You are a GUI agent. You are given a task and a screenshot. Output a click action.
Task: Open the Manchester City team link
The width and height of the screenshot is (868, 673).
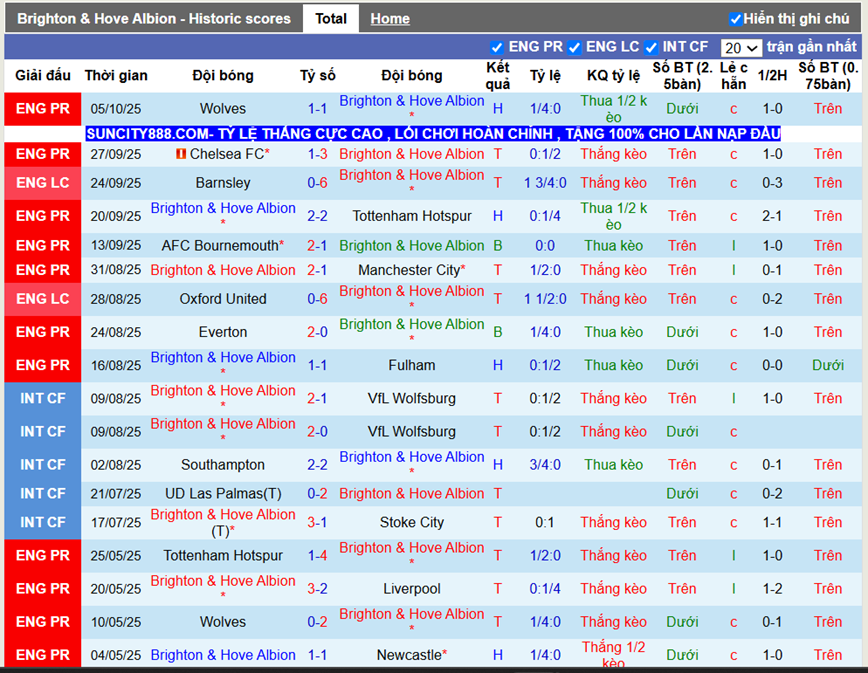tap(409, 270)
